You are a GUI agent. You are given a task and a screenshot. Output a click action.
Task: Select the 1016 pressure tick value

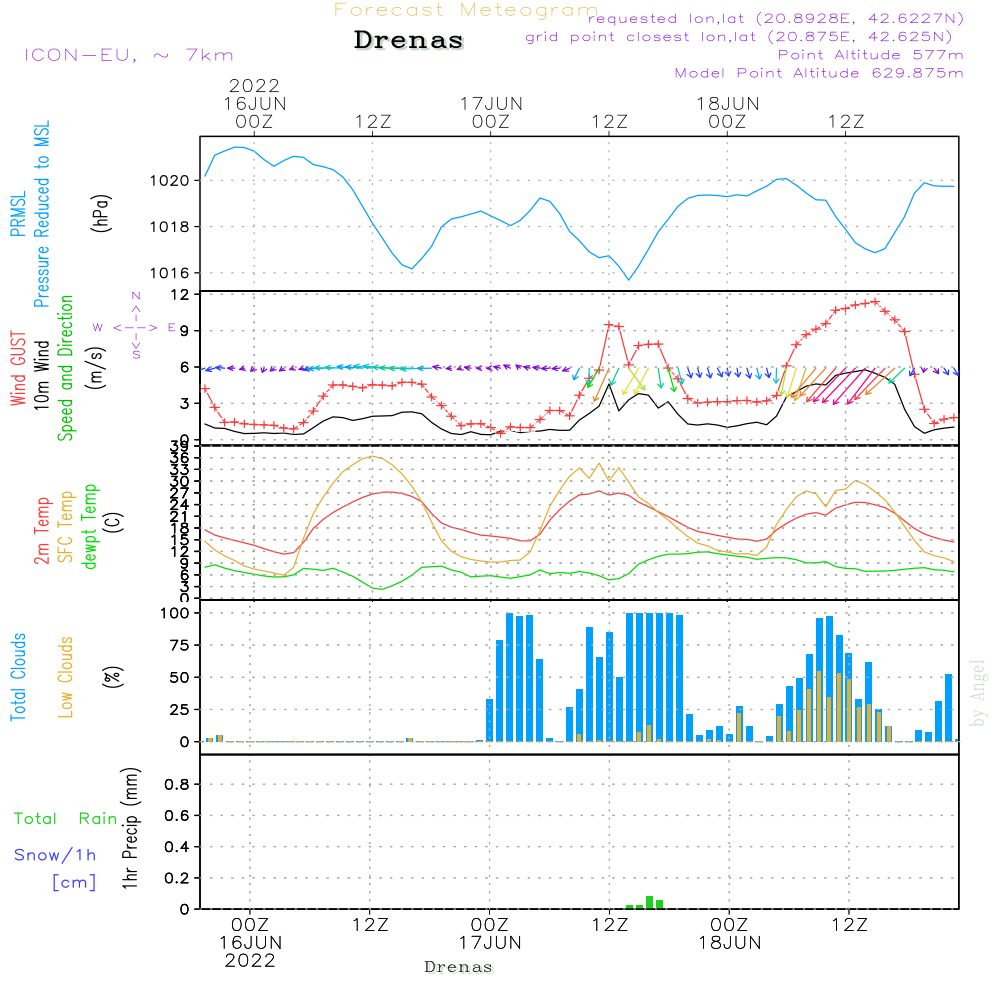pos(170,274)
